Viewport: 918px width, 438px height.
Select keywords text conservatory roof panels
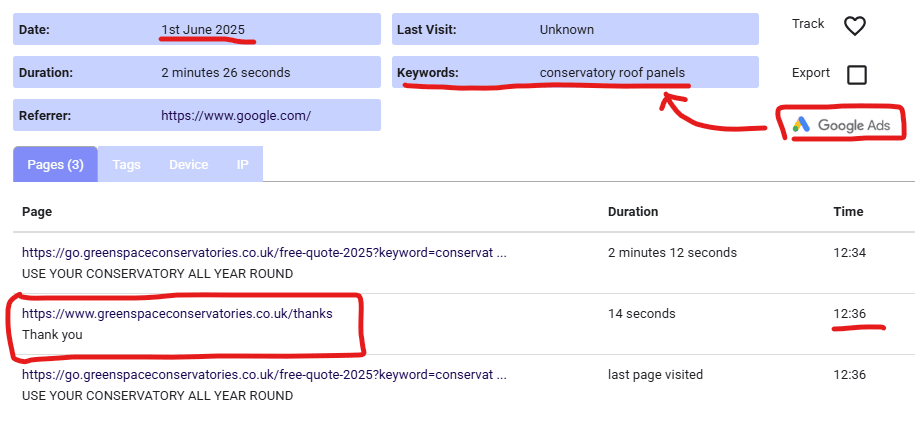pyautogui.click(x=612, y=73)
